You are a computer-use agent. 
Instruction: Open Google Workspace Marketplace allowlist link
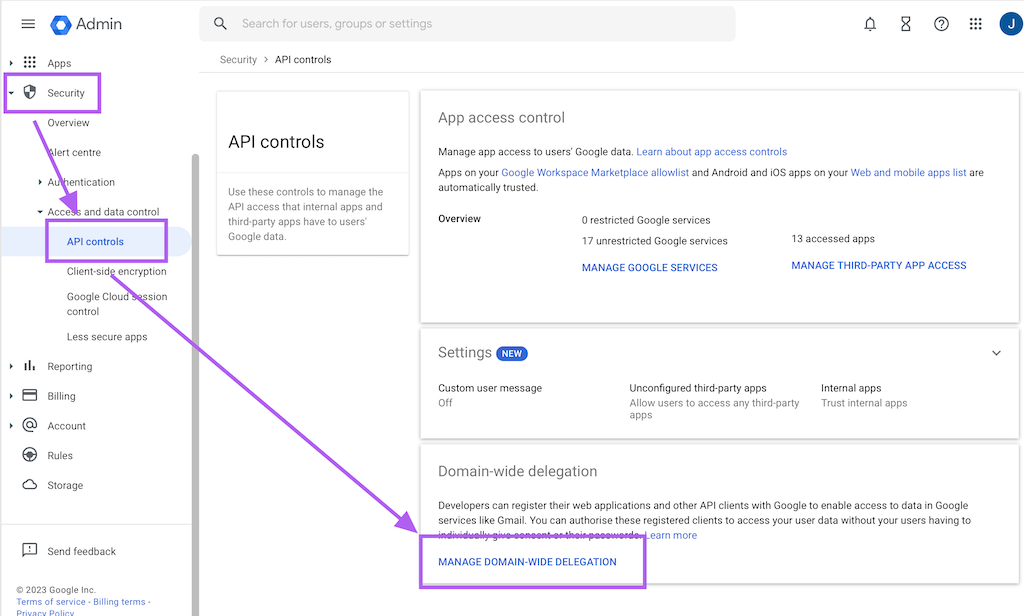[595, 172]
